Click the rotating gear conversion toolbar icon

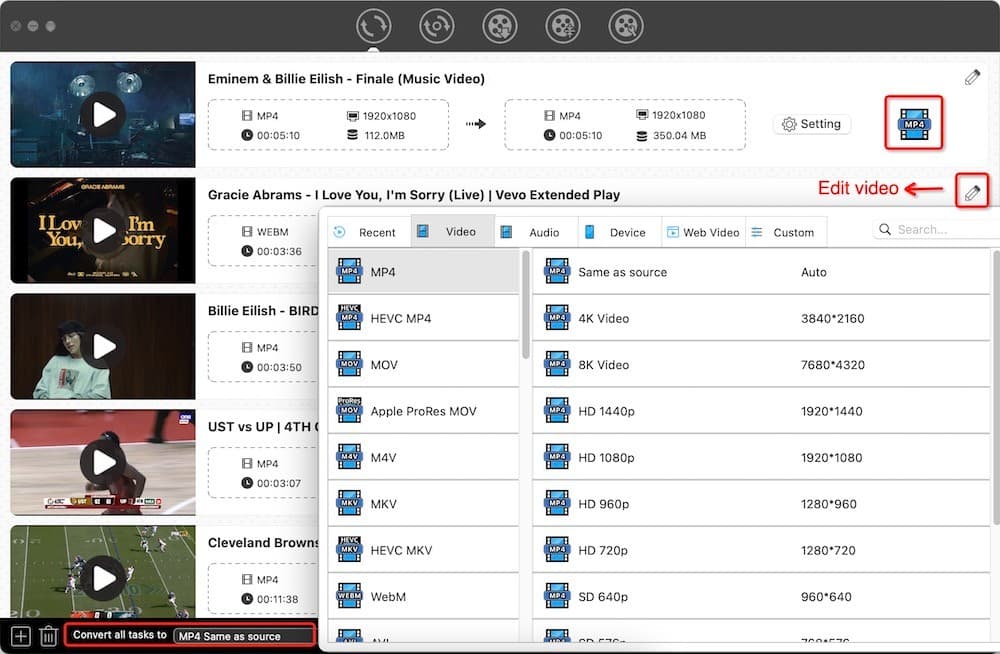tap(436, 26)
